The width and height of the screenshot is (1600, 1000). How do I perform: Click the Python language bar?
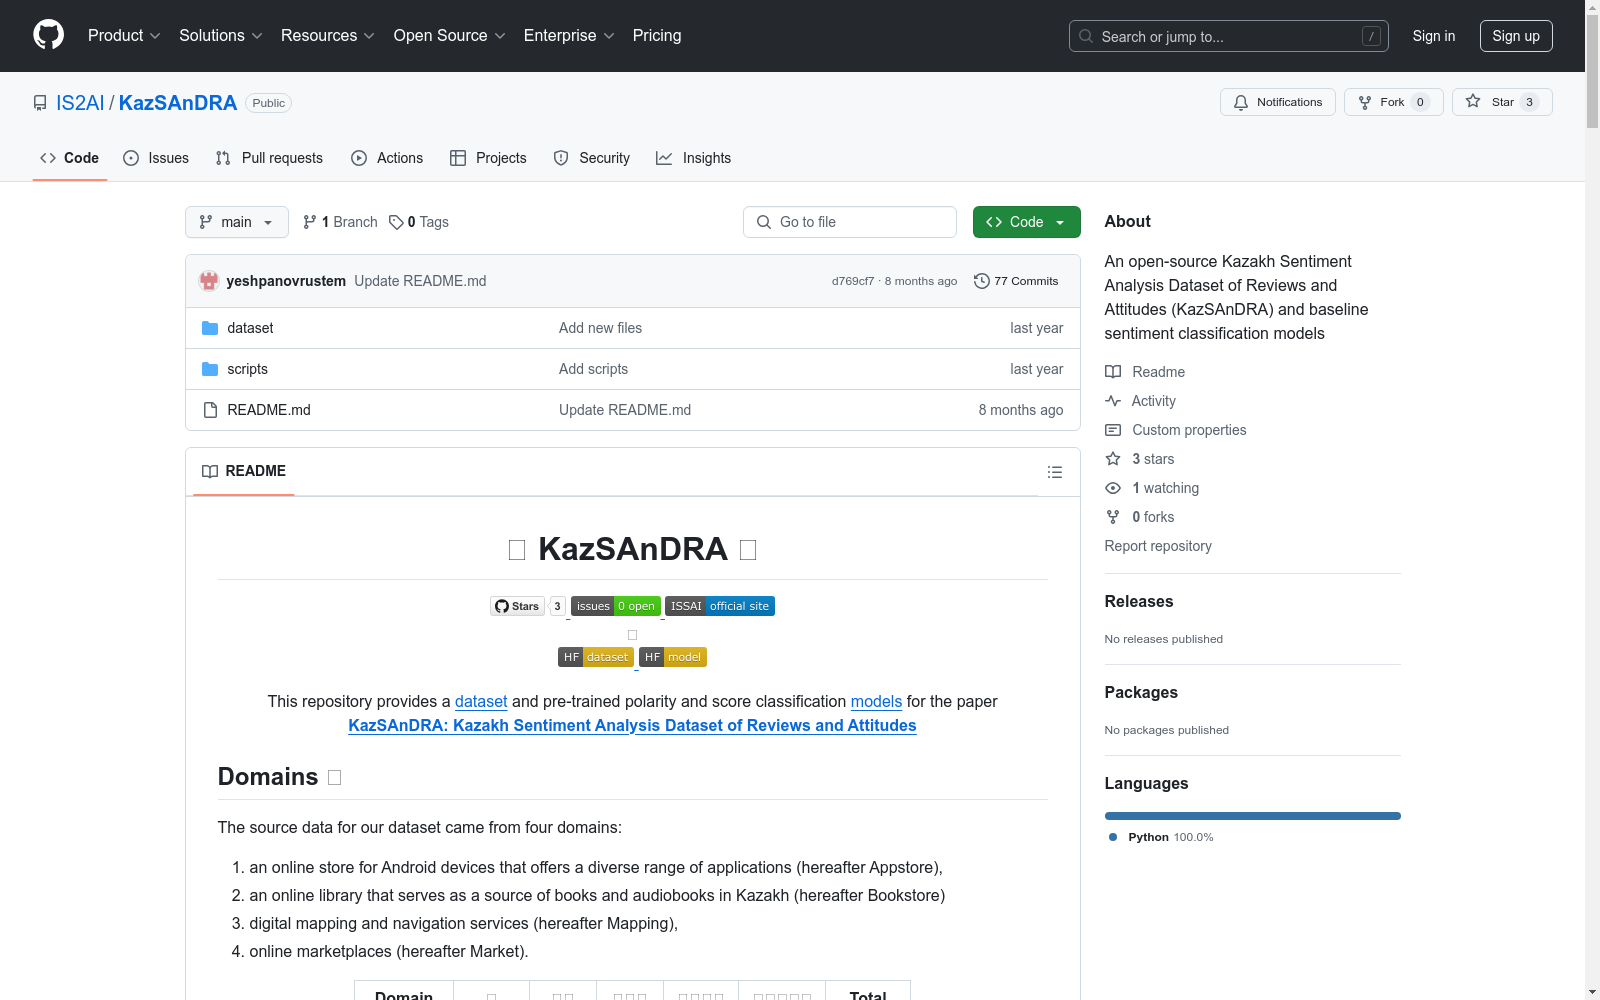click(x=1253, y=816)
